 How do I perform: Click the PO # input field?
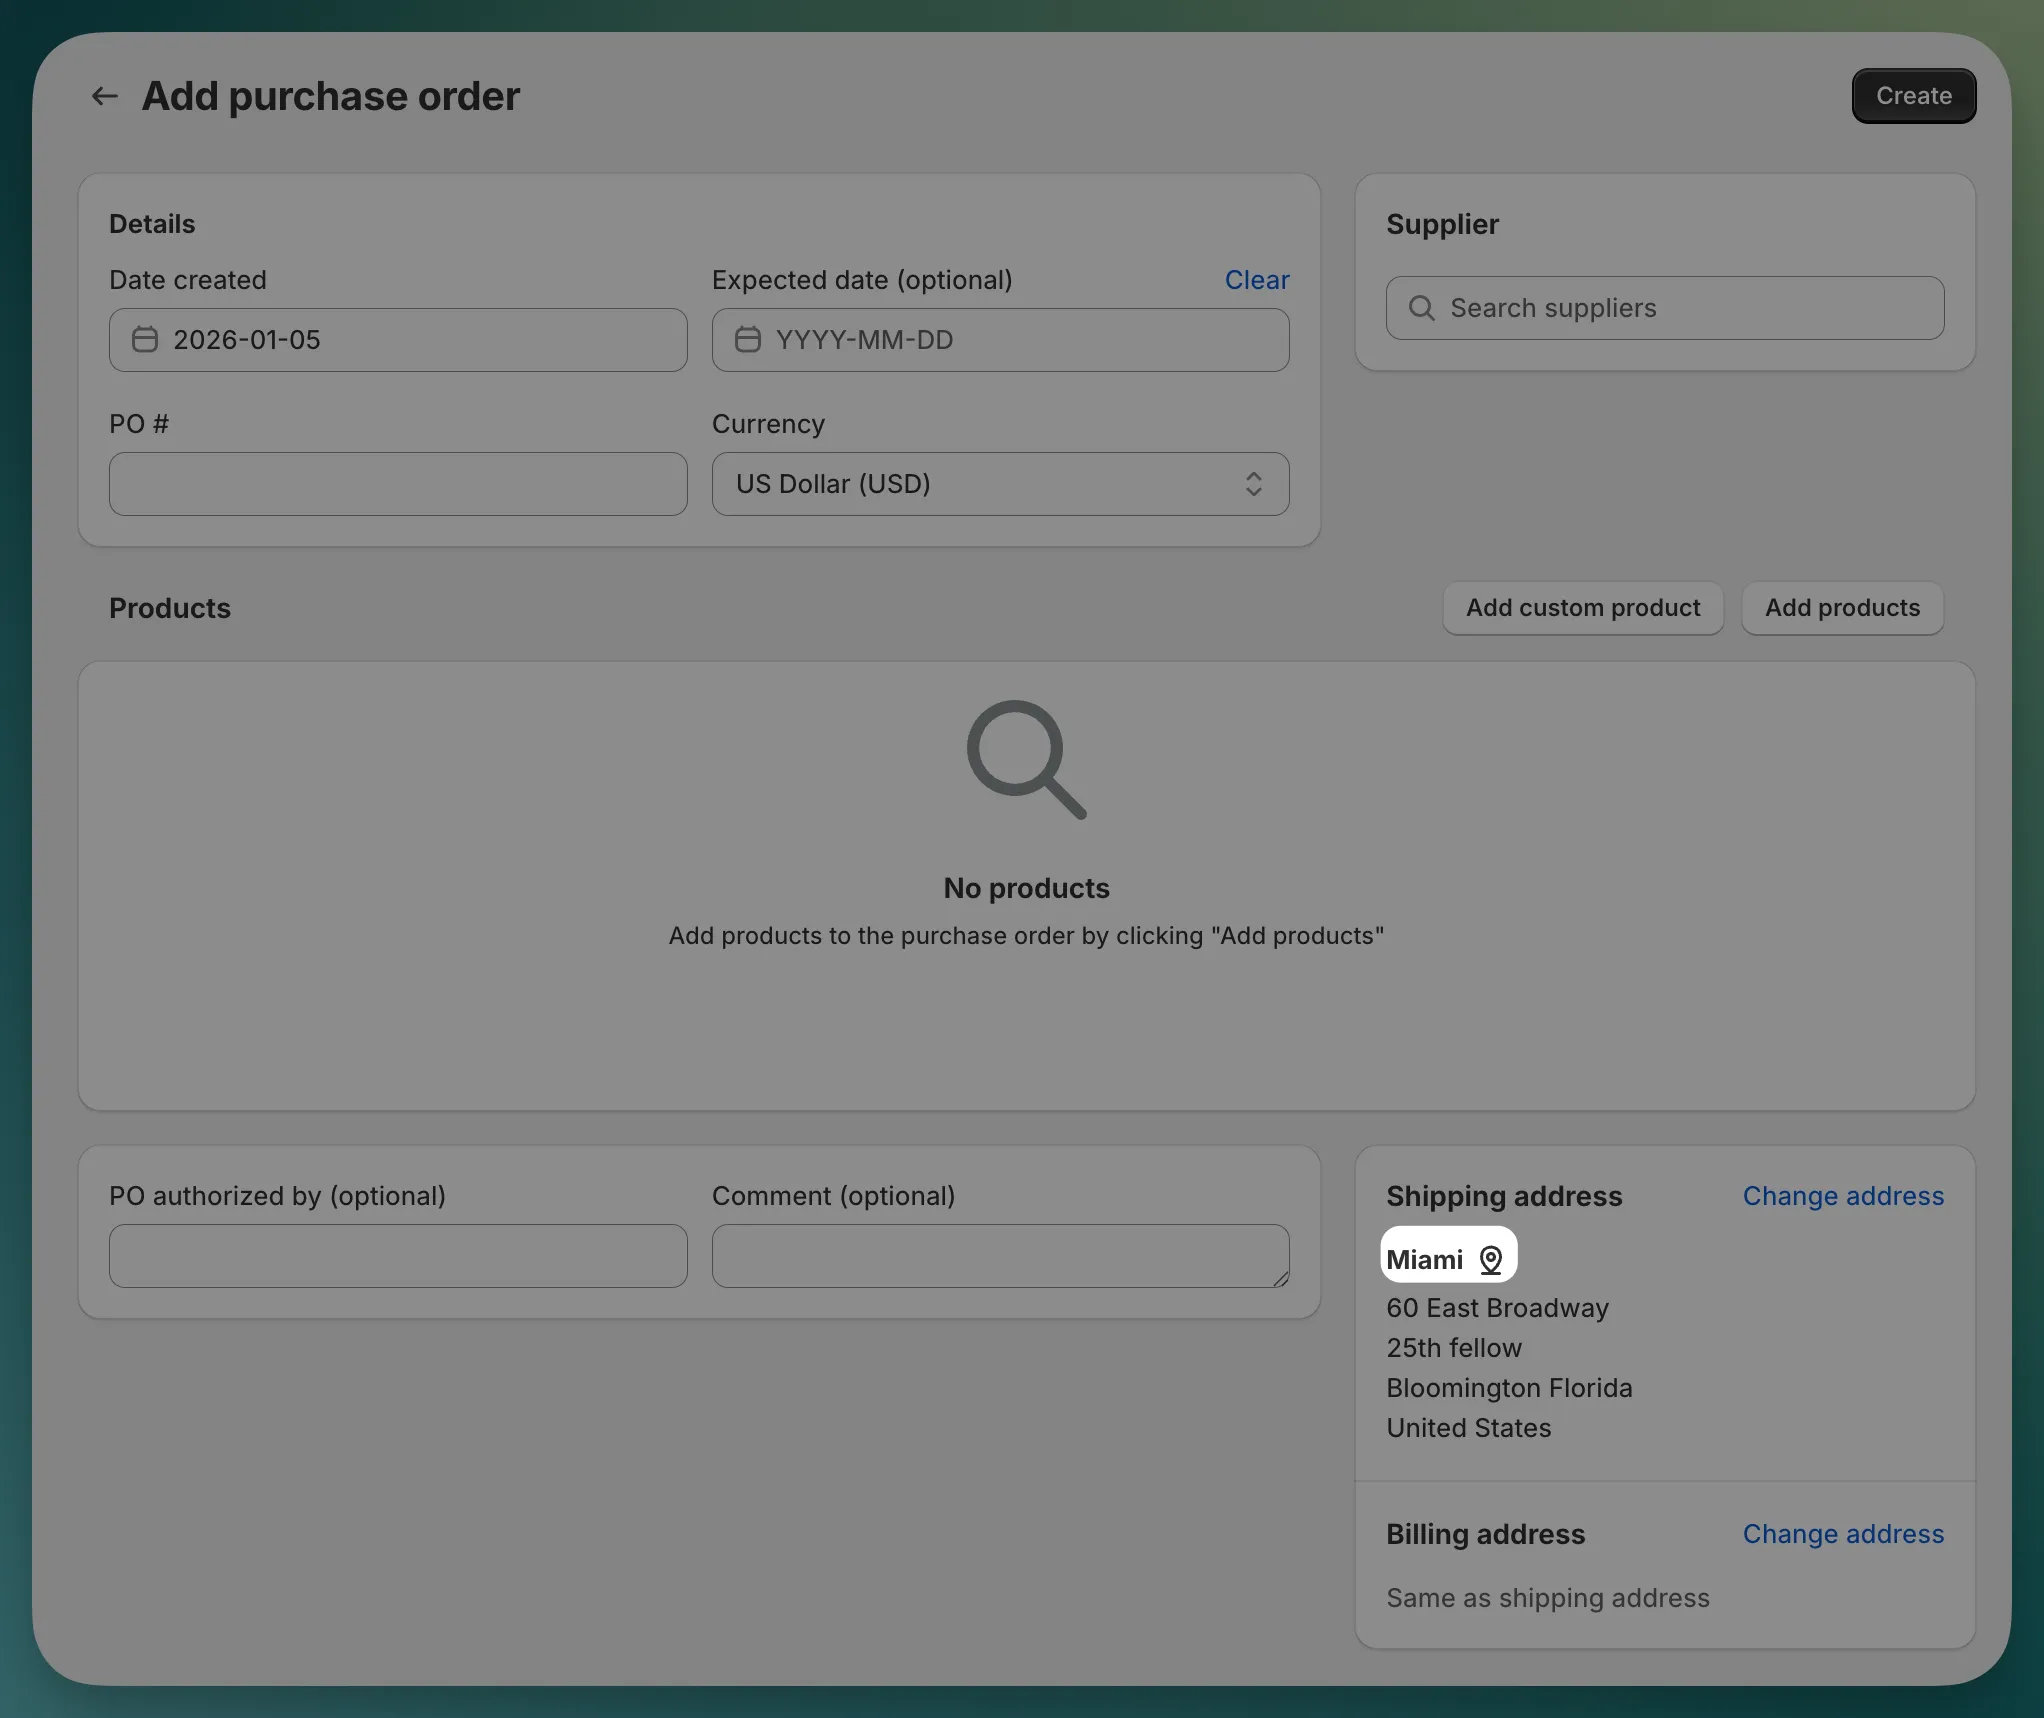(x=397, y=484)
